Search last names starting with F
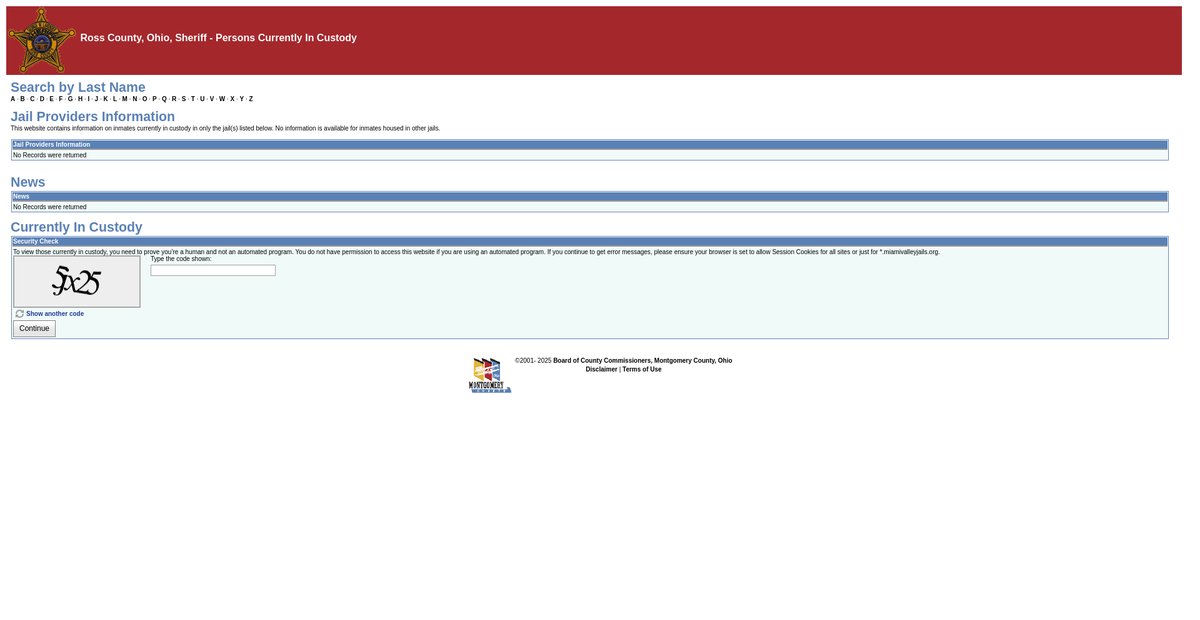1200x620 pixels. coord(60,99)
